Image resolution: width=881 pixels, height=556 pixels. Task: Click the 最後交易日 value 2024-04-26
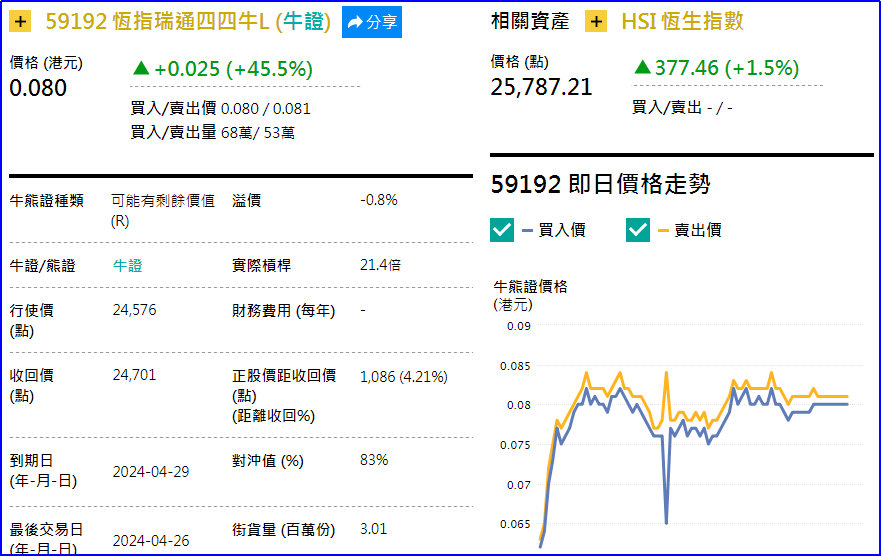click(x=151, y=541)
